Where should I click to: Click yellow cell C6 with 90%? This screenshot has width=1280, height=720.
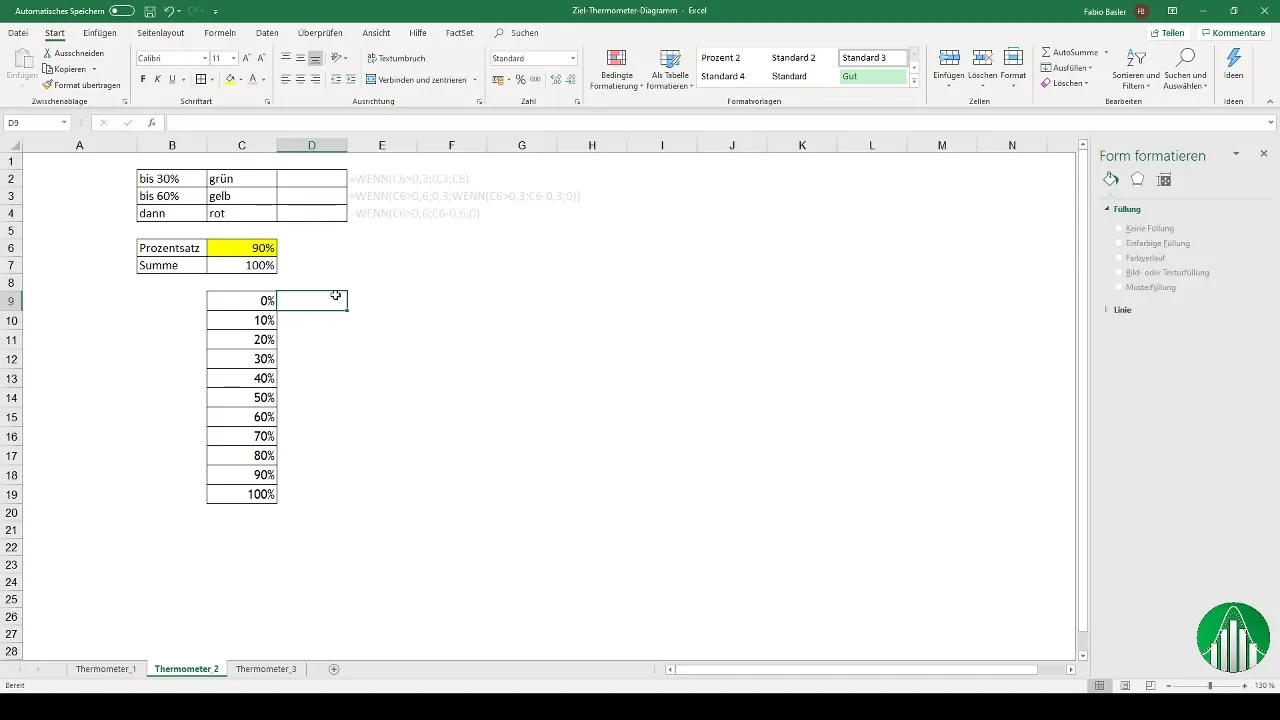(242, 247)
